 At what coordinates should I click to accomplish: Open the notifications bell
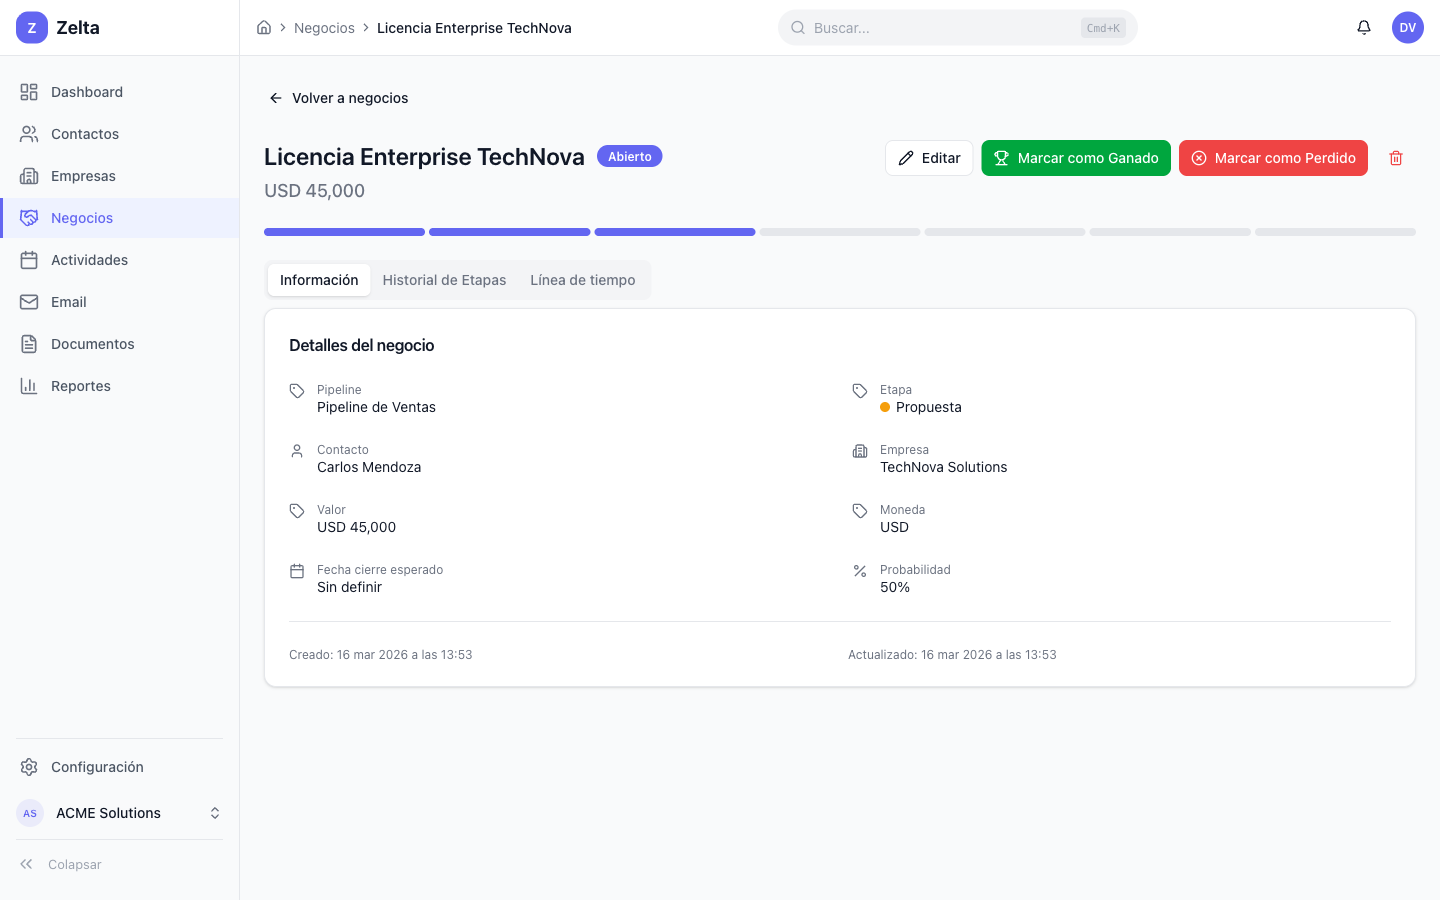[x=1364, y=28]
